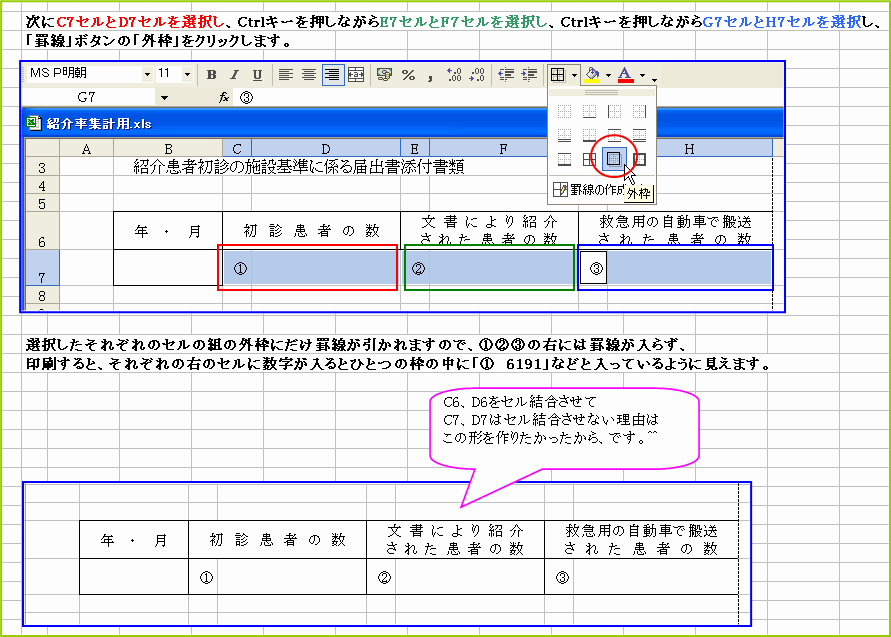The height and width of the screenshot is (637, 891).
Task: Toggle italic formatting
Action: click(234, 75)
